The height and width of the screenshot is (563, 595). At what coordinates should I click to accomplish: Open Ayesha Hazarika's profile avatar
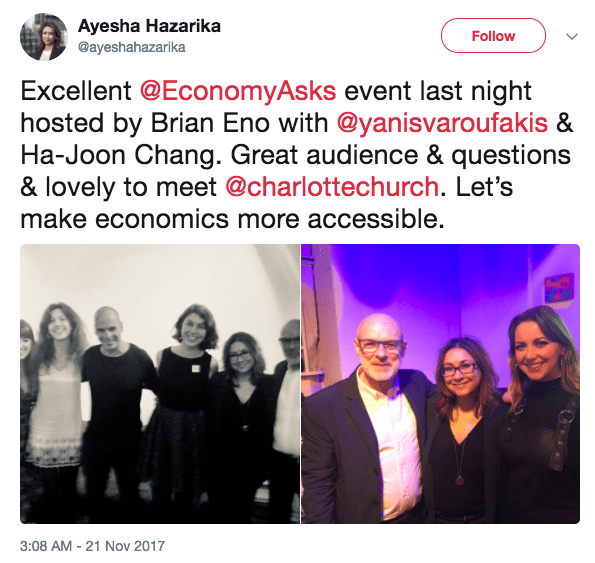[x=44, y=37]
